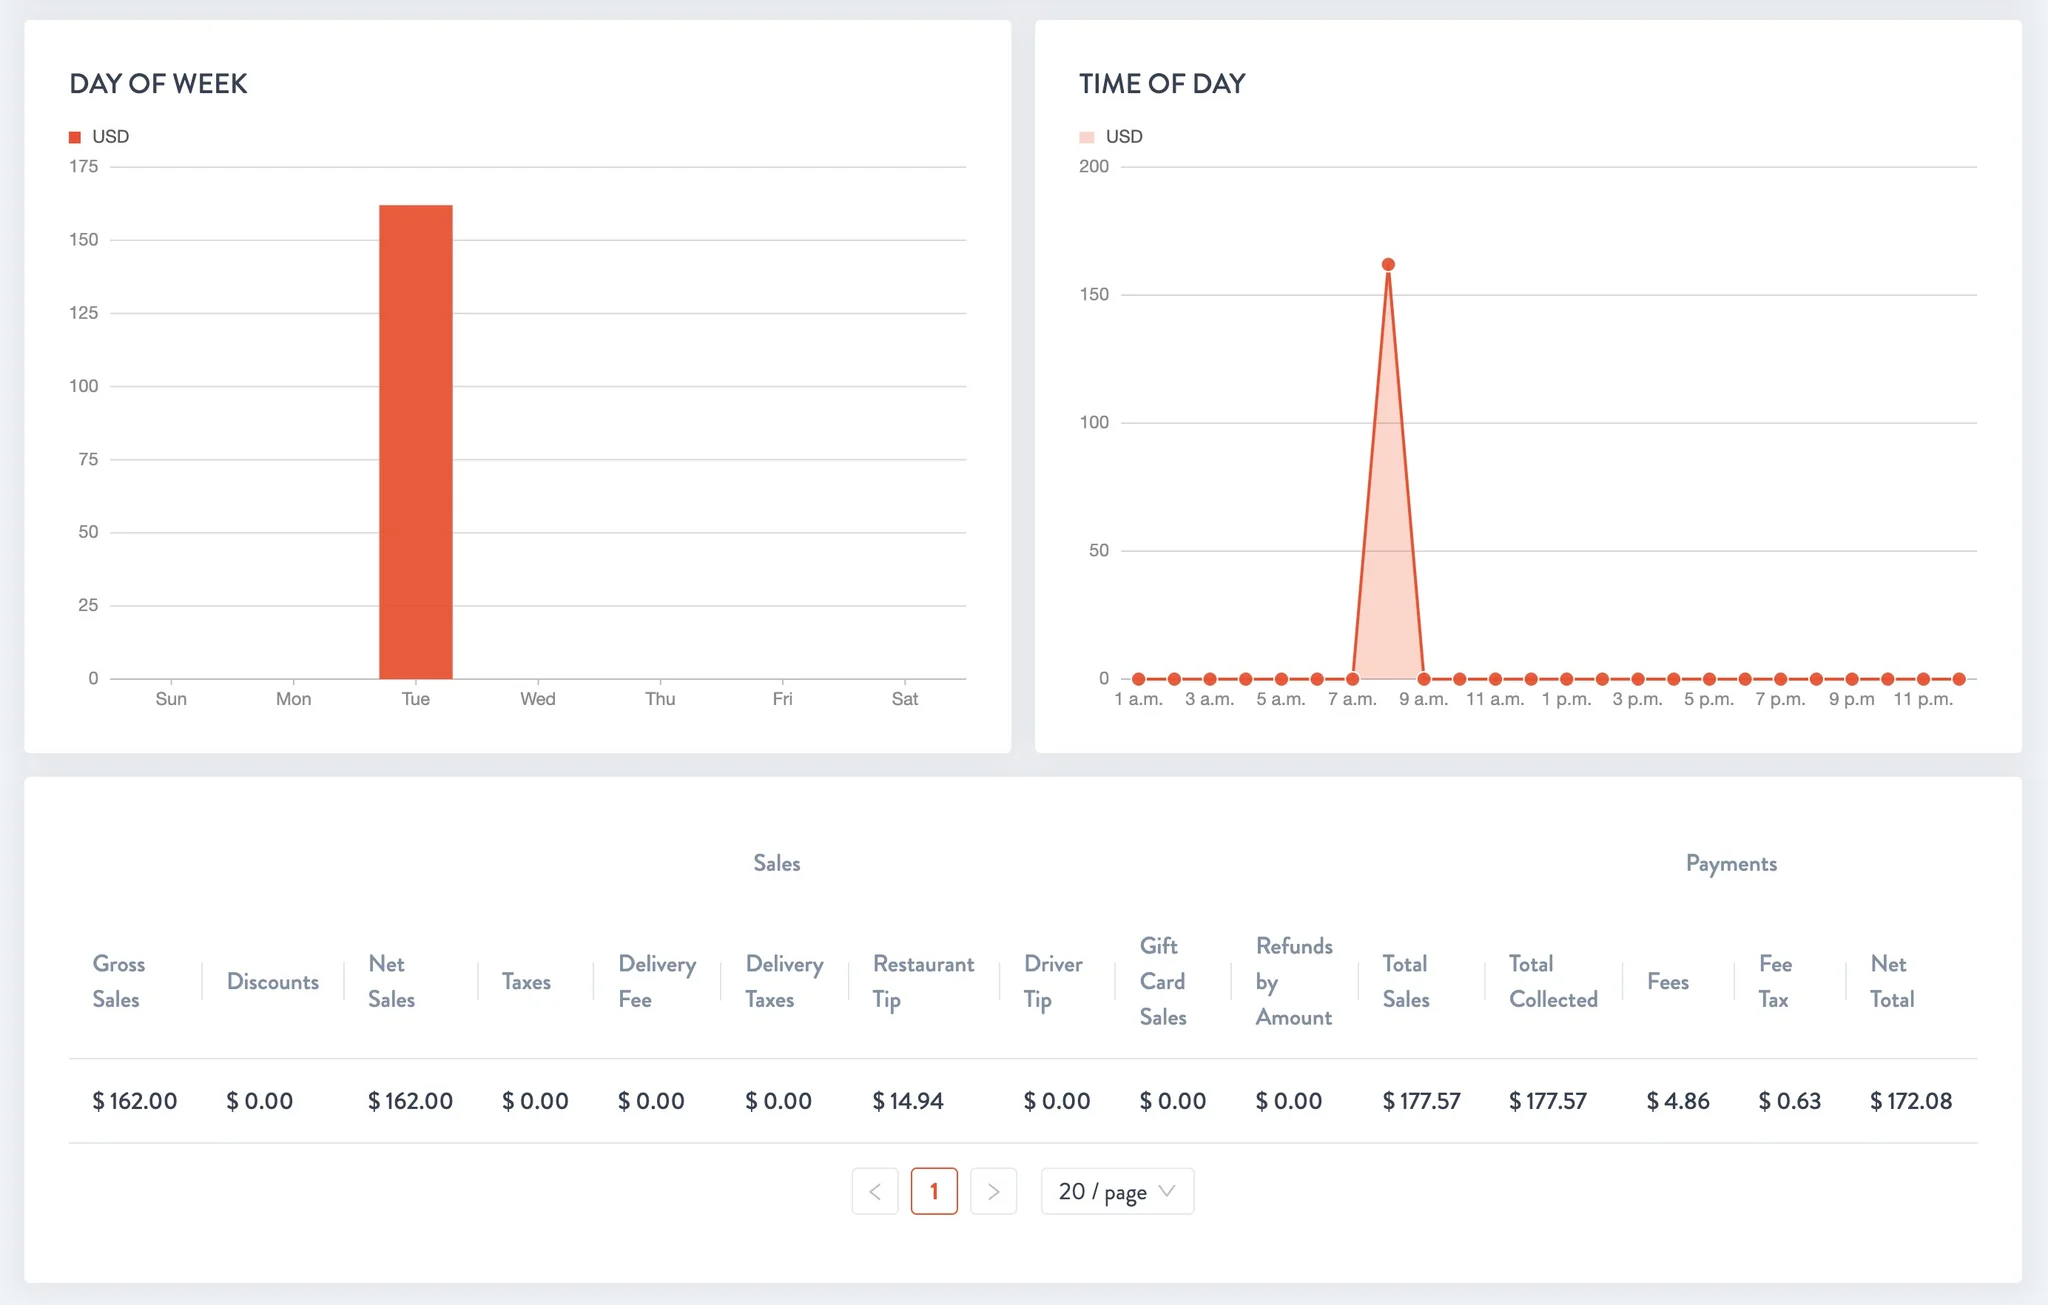2048x1305 pixels.
Task: Click the Net Total column header
Action: [1892, 981]
